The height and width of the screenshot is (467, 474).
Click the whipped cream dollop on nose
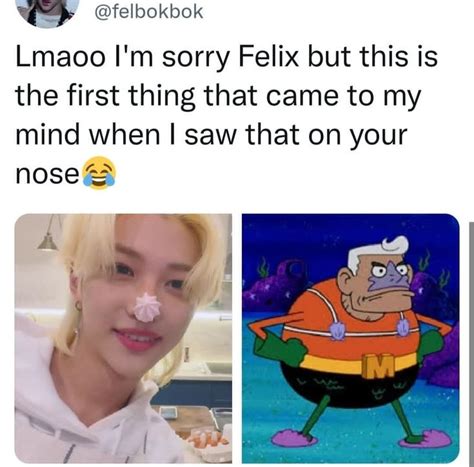point(147,307)
